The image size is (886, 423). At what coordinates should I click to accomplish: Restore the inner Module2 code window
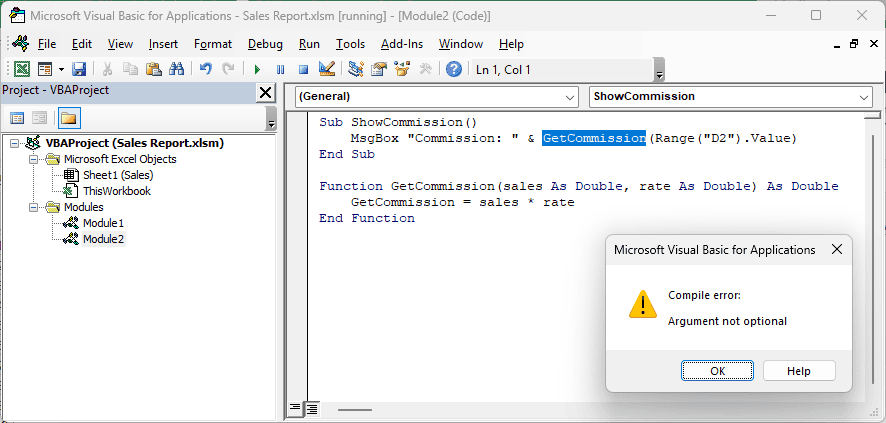(x=853, y=44)
